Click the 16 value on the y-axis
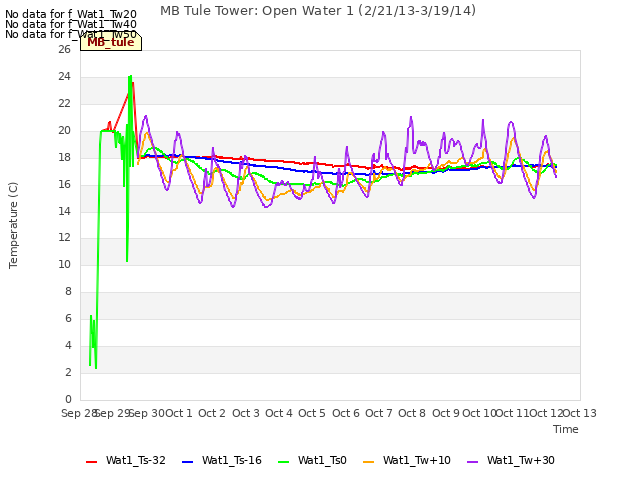 (64, 184)
